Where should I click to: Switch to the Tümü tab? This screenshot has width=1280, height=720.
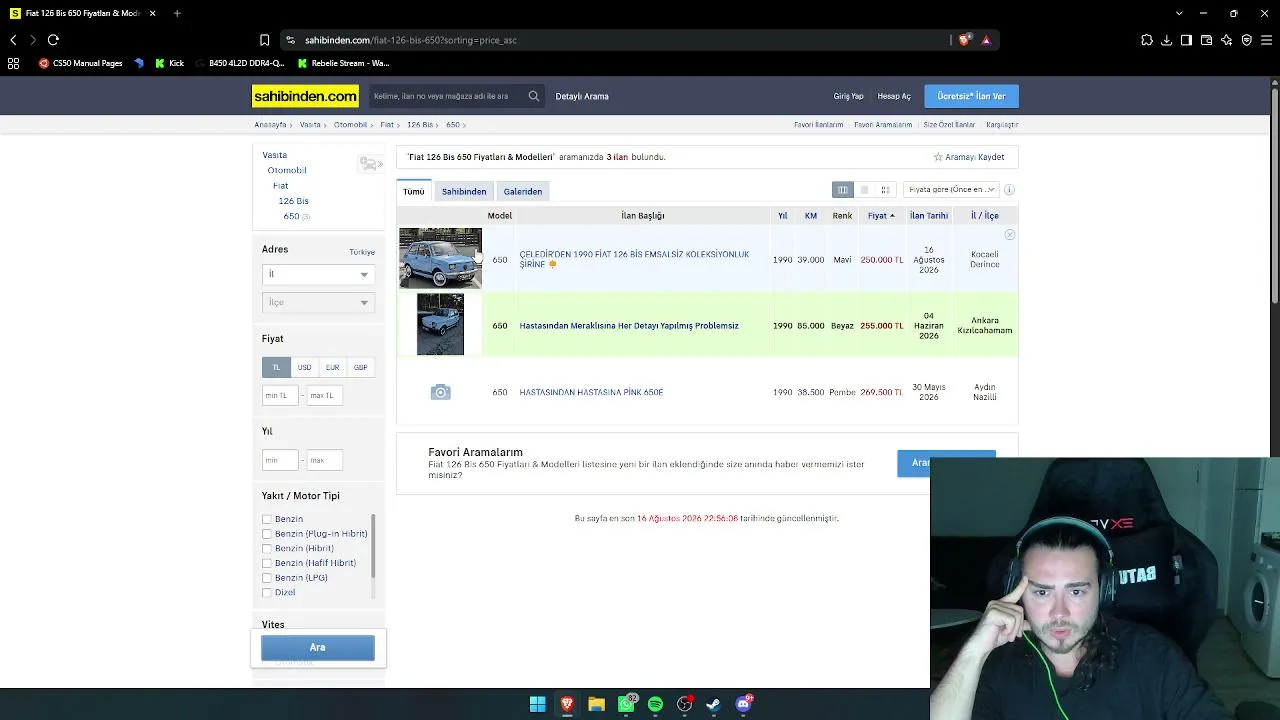414,191
